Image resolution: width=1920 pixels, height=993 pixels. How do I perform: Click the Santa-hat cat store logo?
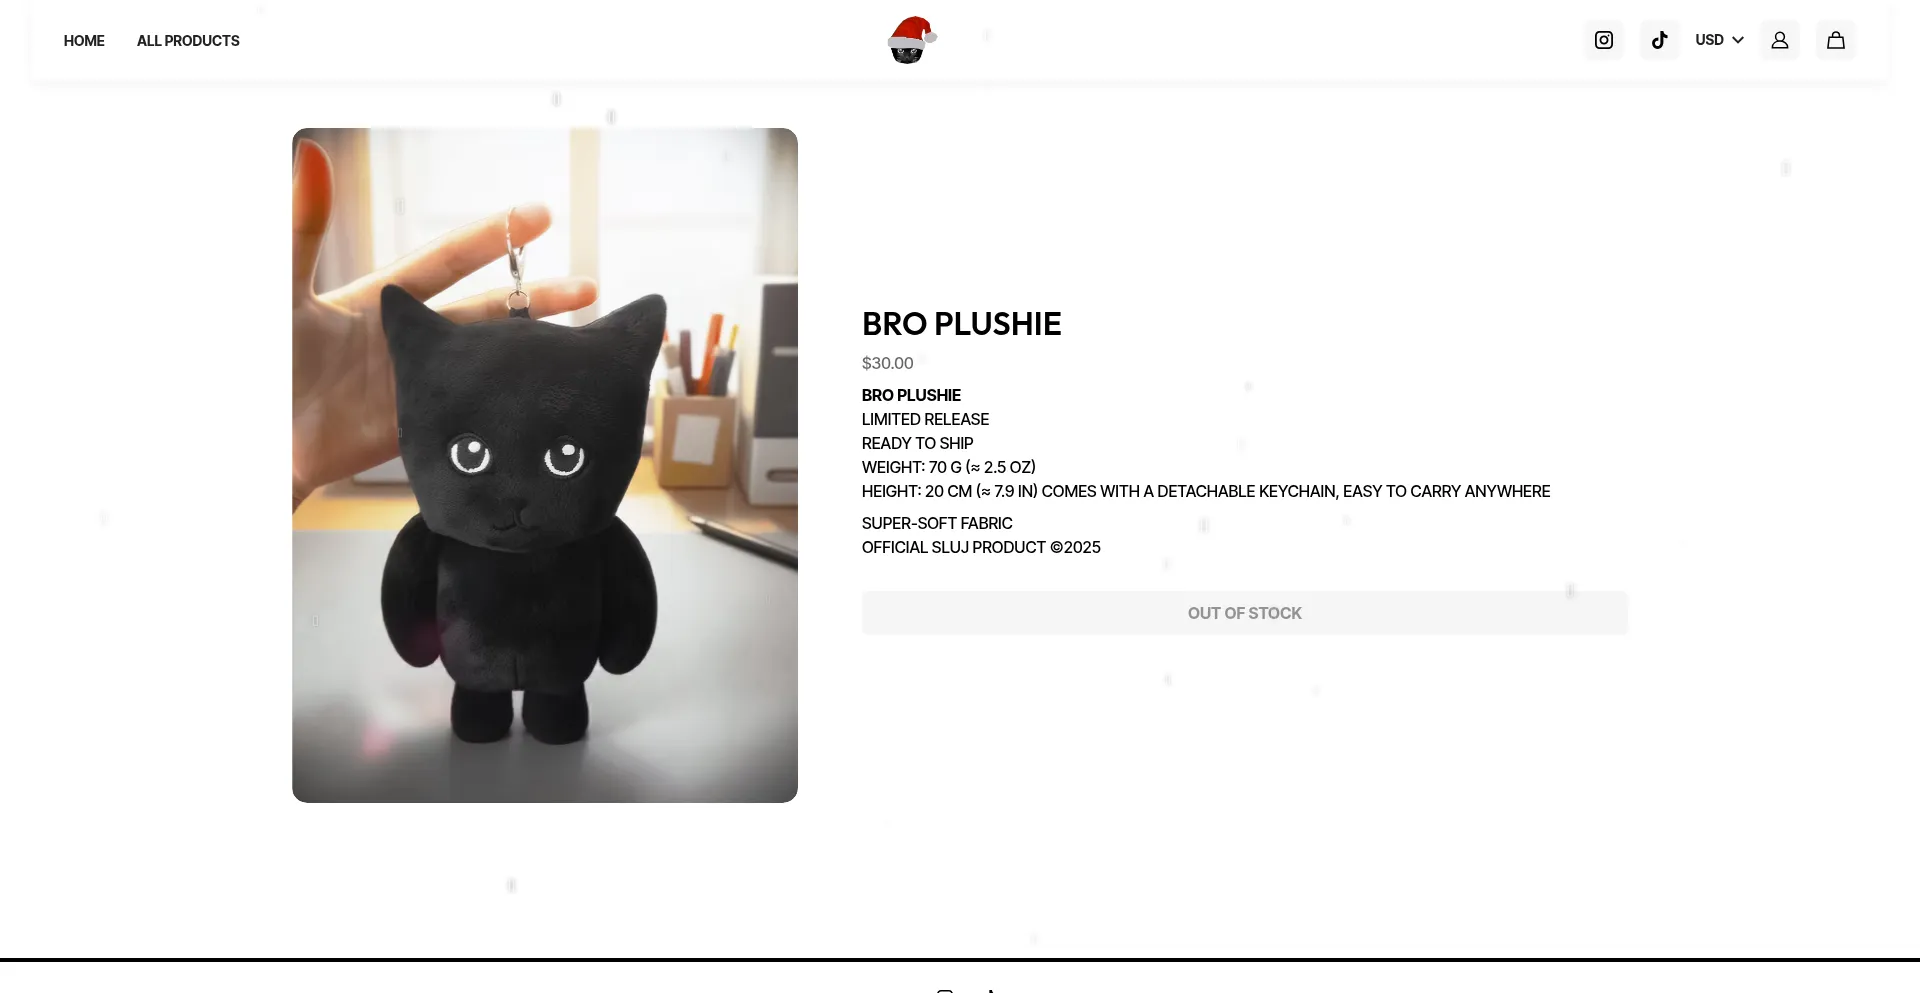tap(912, 40)
